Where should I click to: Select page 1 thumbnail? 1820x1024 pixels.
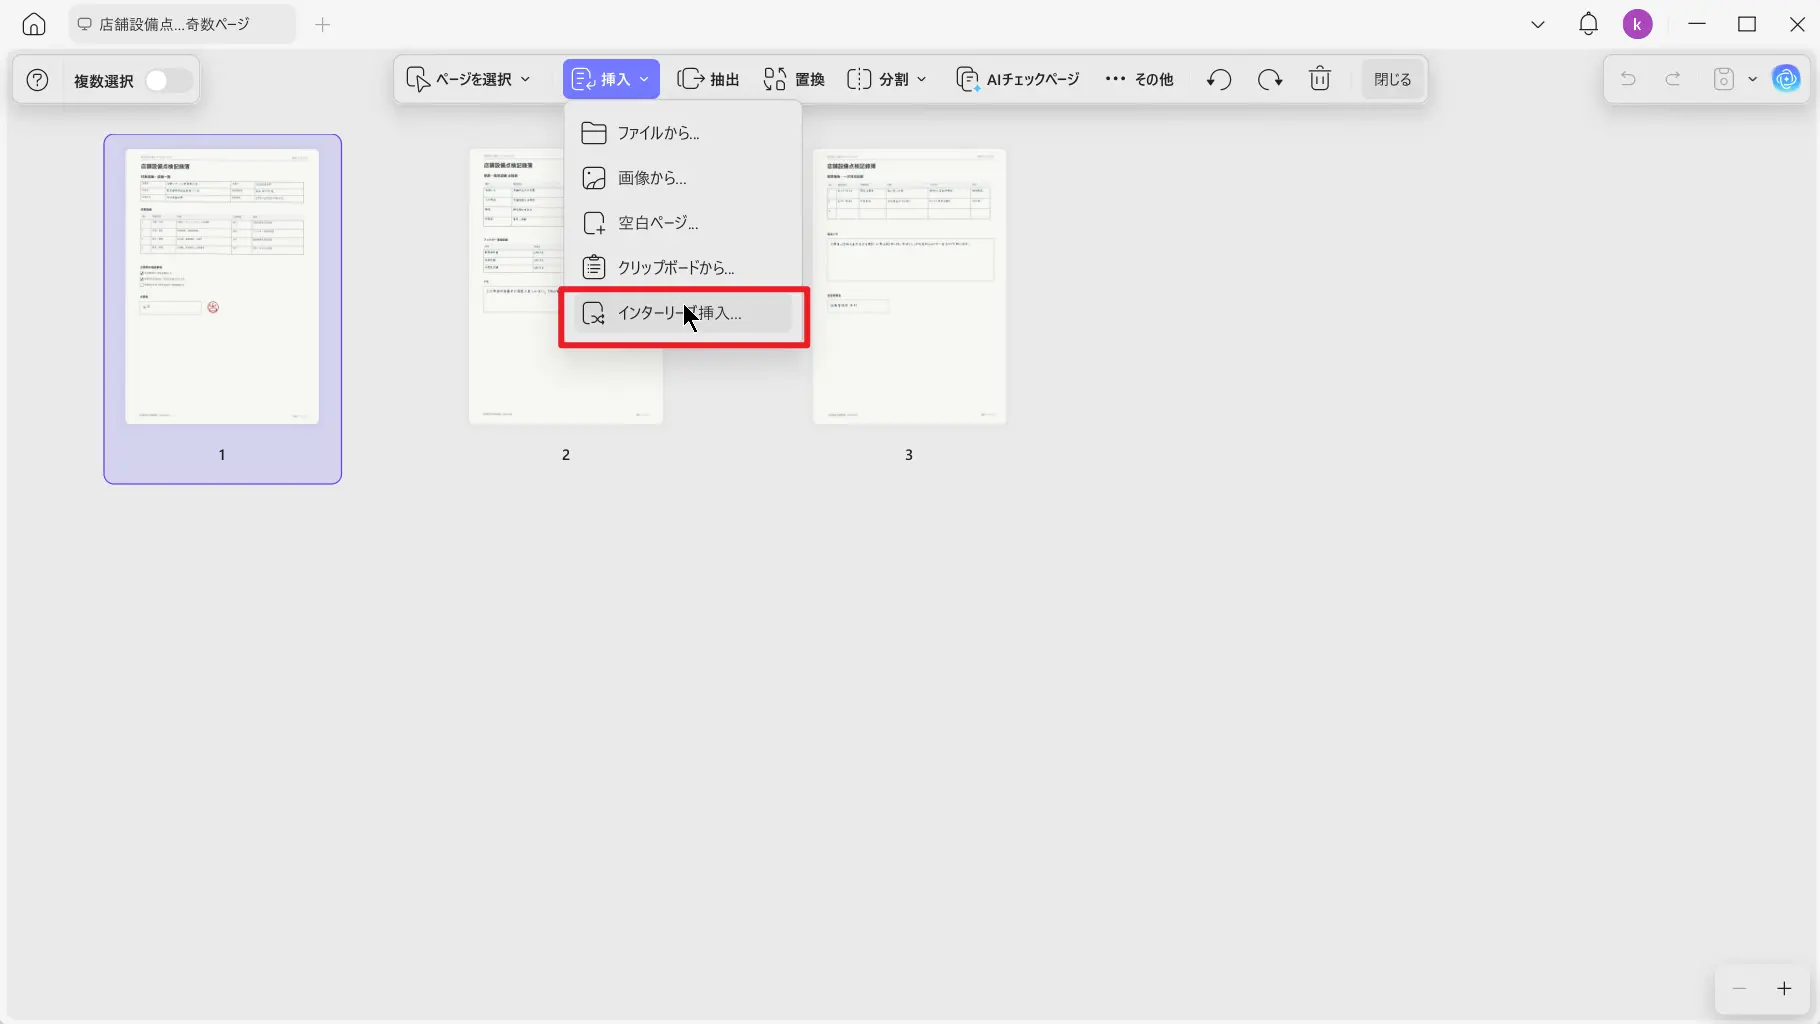click(x=222, y=287)
